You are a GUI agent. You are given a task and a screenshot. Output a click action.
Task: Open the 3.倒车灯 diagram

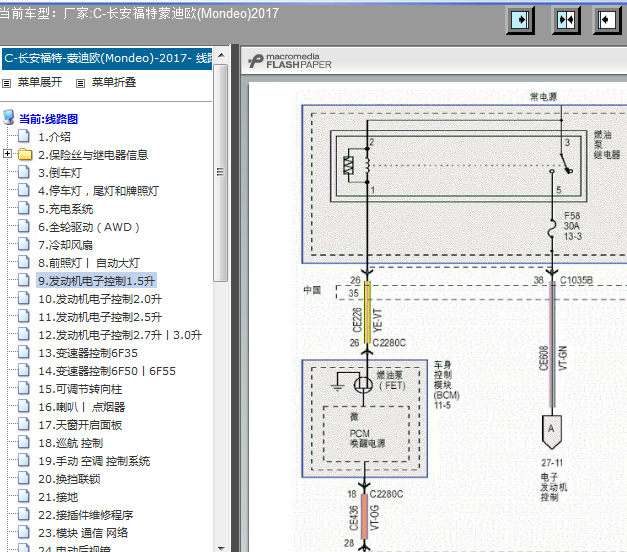point(60,173)
